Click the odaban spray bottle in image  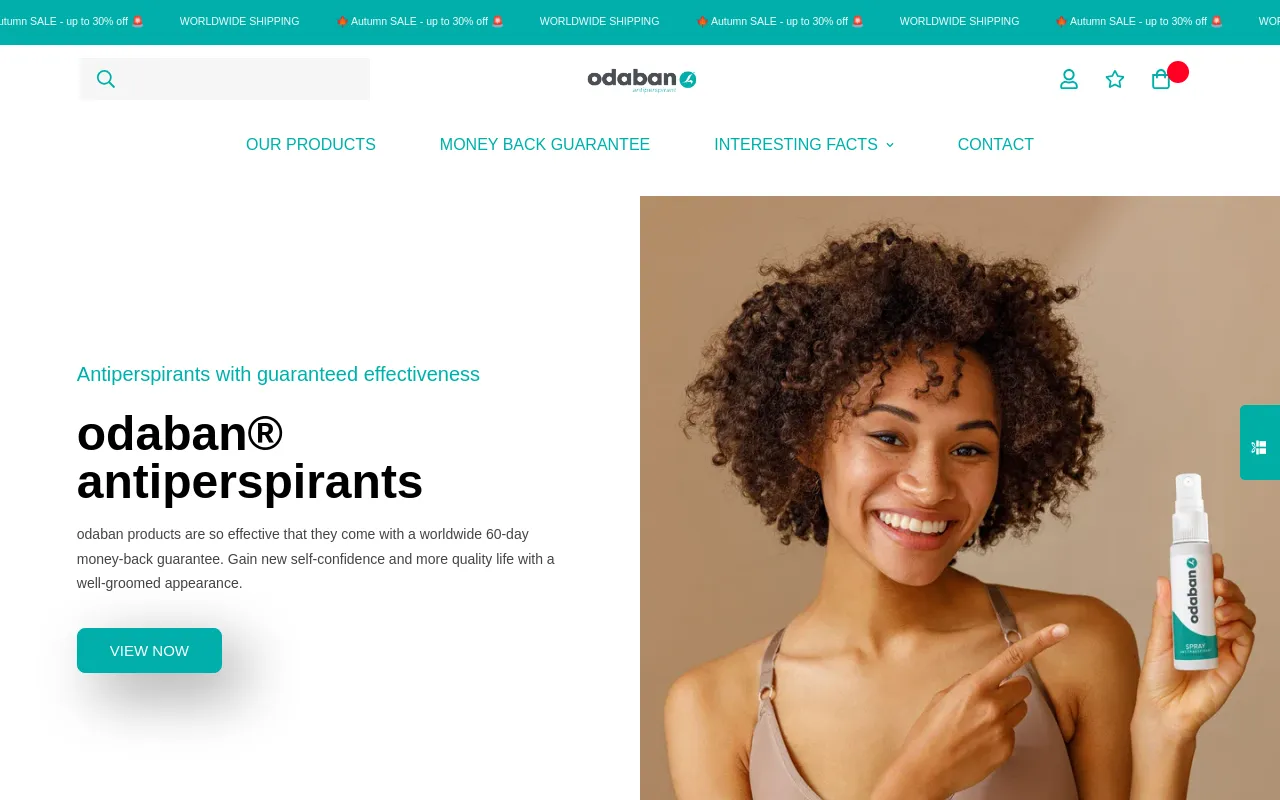pyautogui.click(x=1192, y=570)
